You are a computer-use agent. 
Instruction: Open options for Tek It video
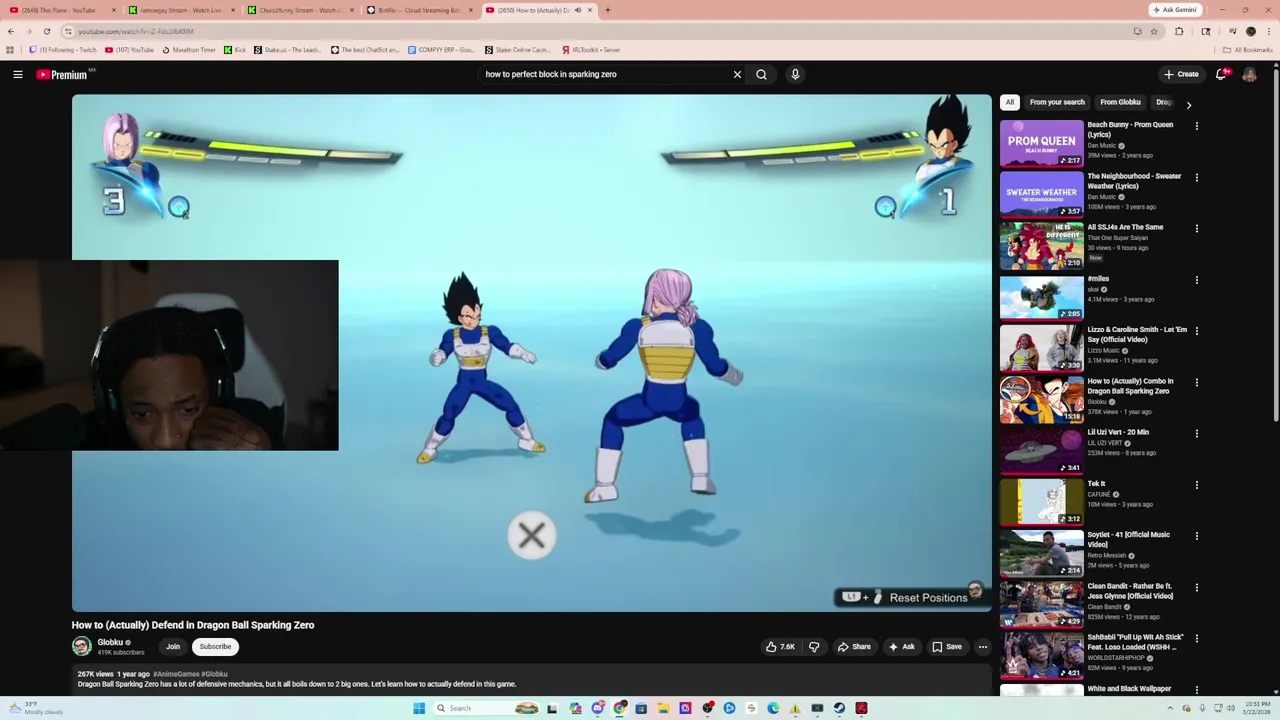pyautogui.click(x=1196, y=485)
